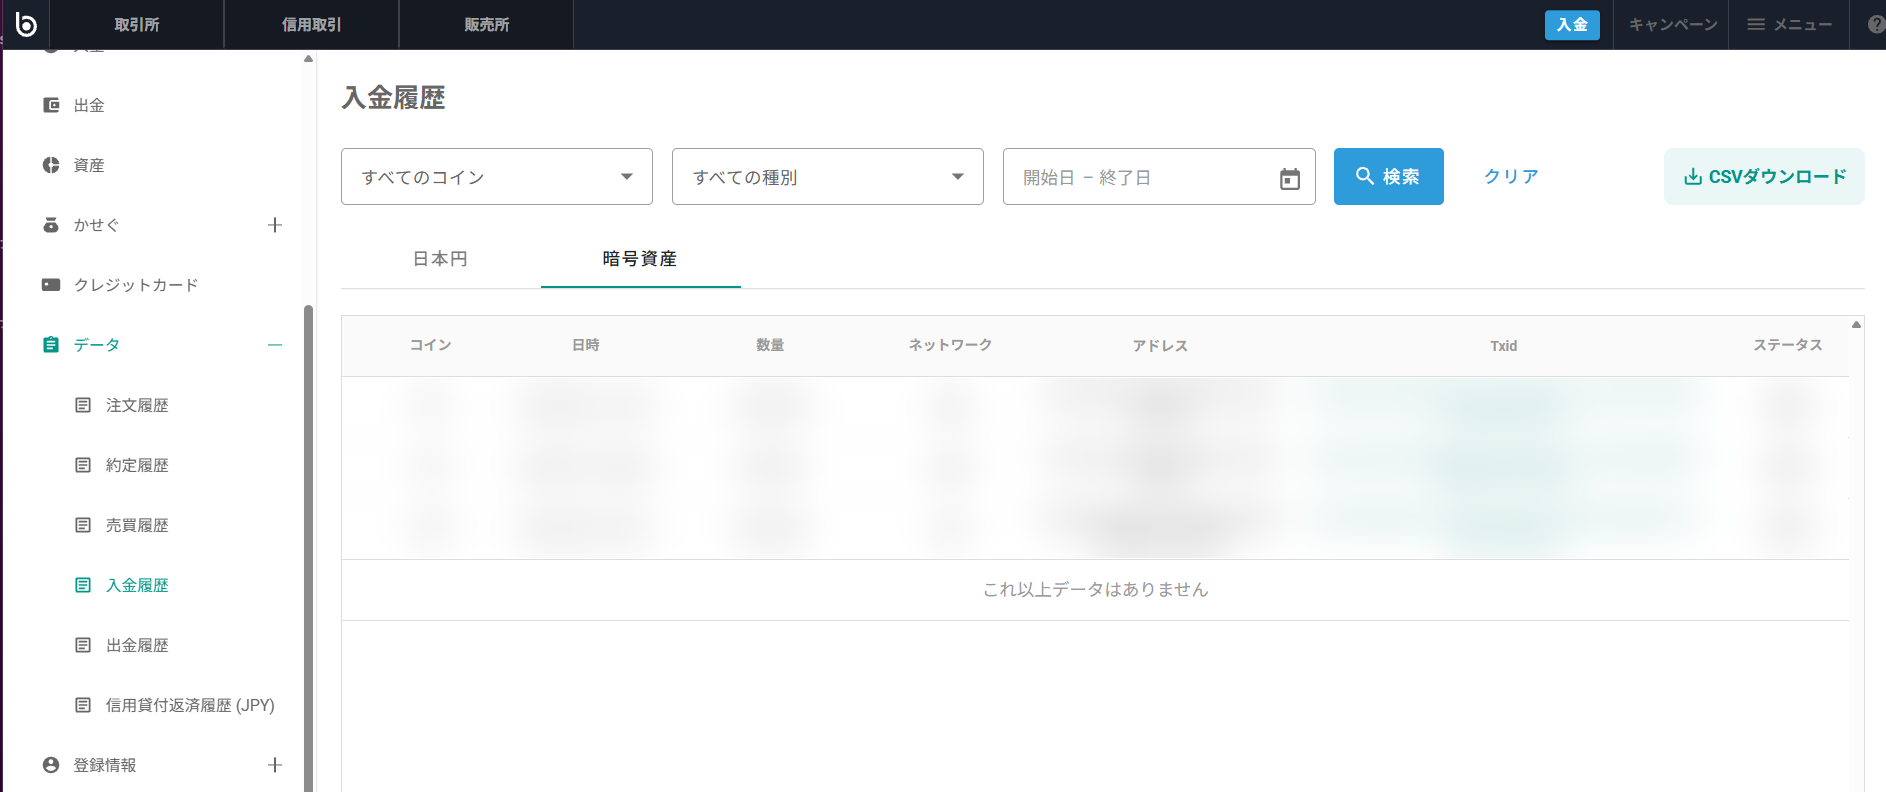The width and height of the screenshot is (1886, 792).
Task: Download CSV with CSVダウンロード button
Action: tap(1764, 177)
